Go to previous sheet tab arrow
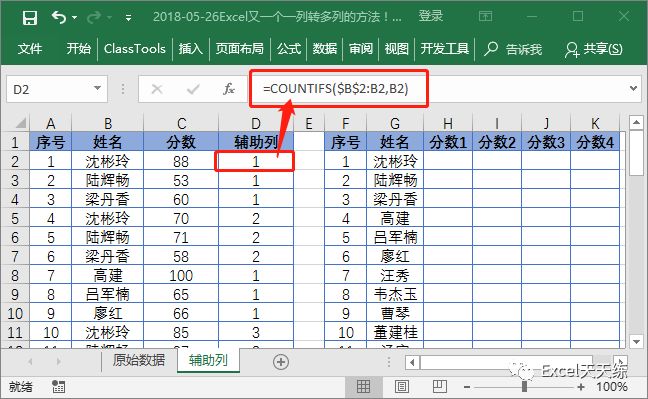This screenshot has width=648, height=399. [30, 362]
